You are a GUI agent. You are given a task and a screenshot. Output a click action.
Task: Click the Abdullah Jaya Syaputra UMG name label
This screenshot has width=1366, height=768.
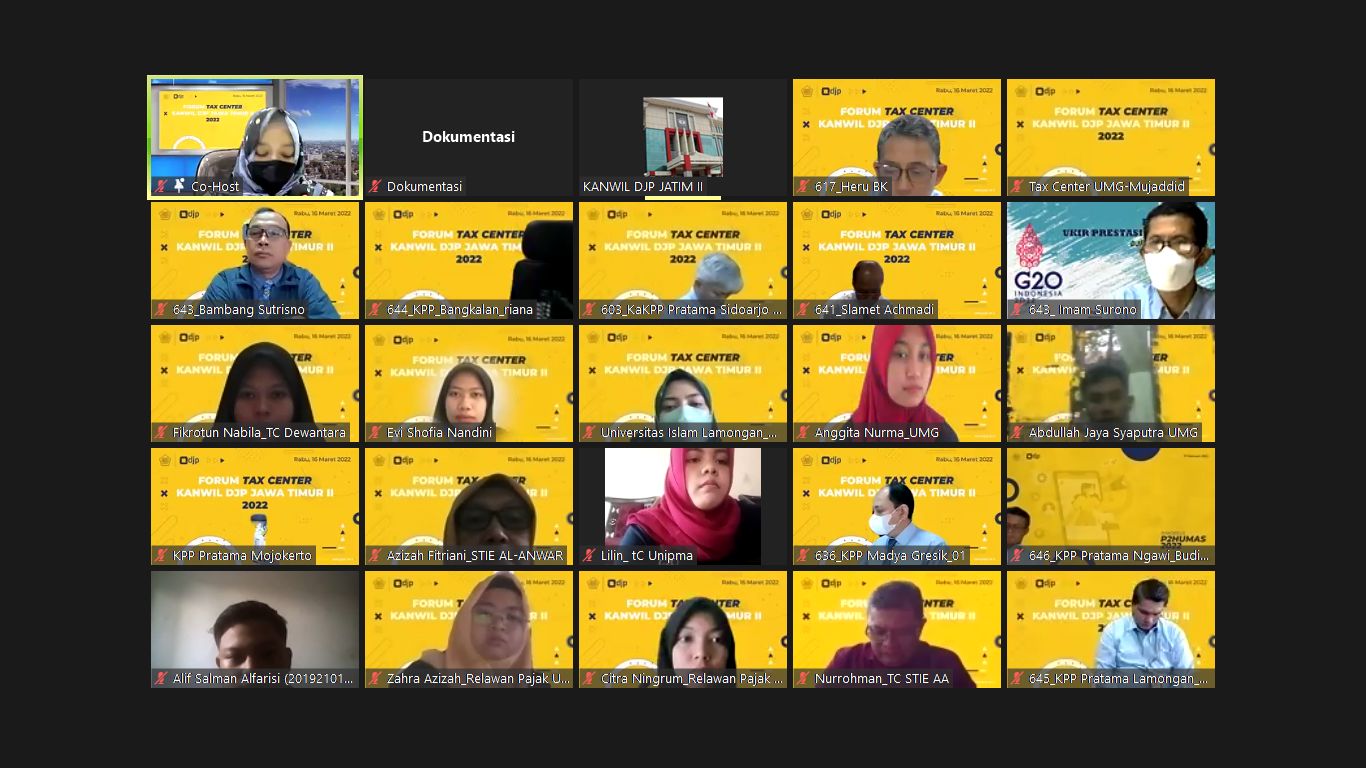click(x=1112, y=432)
